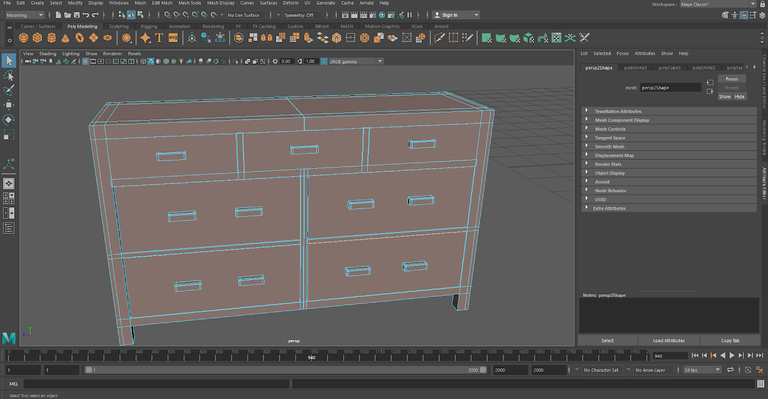The height and width of the screenshot is (399, 768).
Task: Click the Redo arrow in status line
Action: (96, 15)
